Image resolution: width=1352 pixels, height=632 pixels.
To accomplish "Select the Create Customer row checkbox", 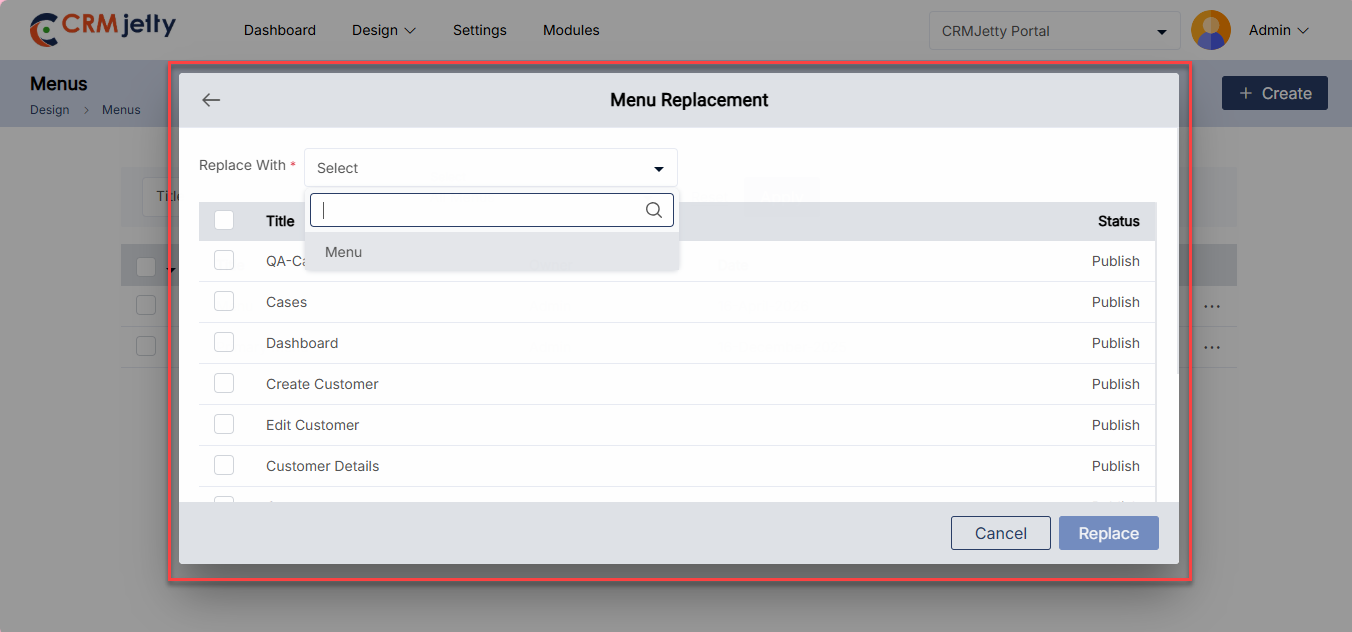I will tap(224, 383).
